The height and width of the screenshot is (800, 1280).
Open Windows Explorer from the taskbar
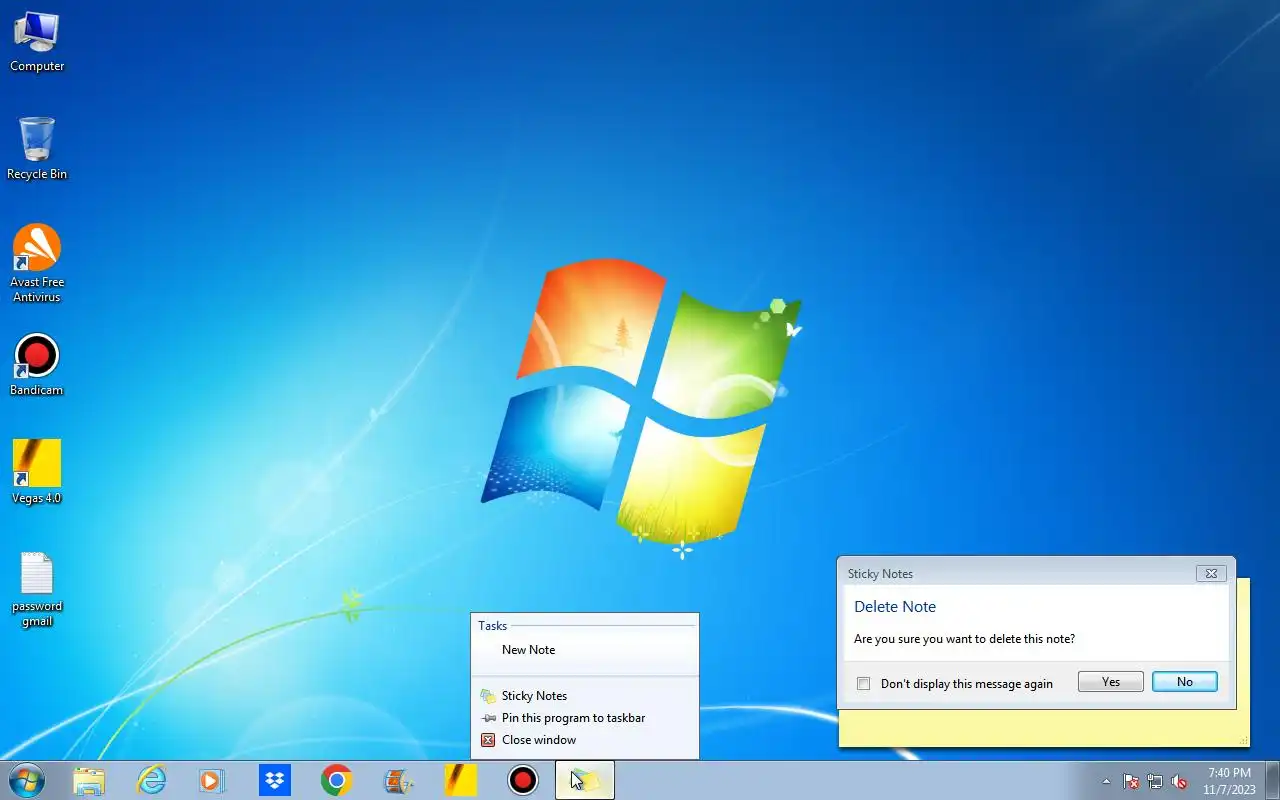(89, 780)
